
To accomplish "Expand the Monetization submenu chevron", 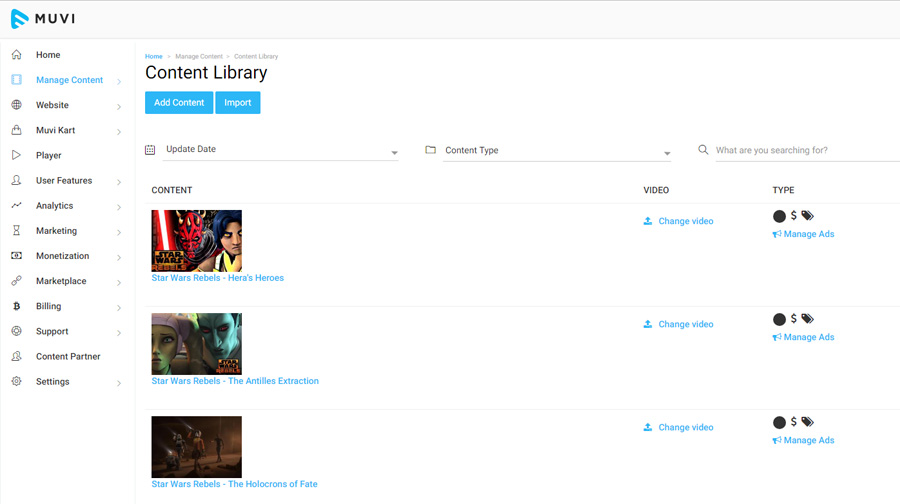I will (119, 258).
